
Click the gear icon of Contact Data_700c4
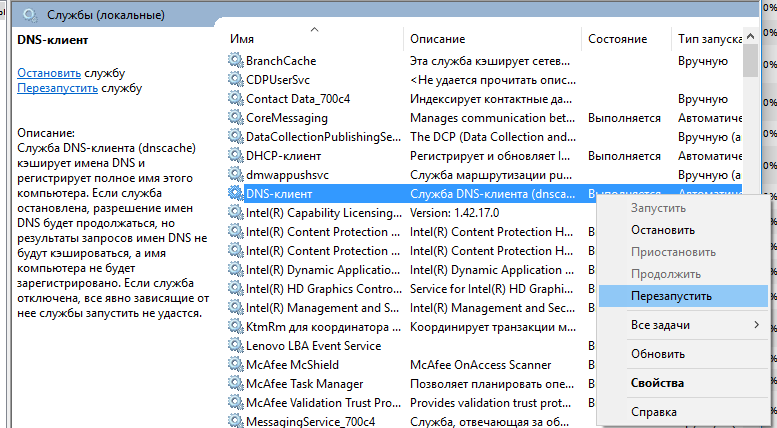click(235, 99)
